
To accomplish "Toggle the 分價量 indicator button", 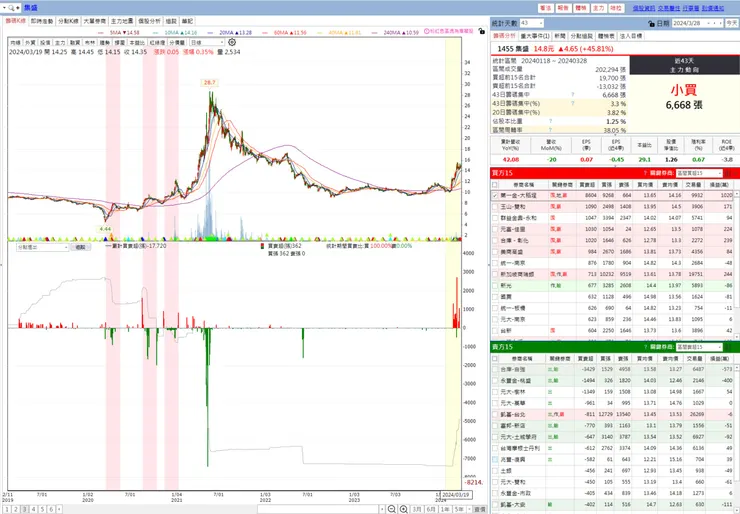I will (177, 42).
